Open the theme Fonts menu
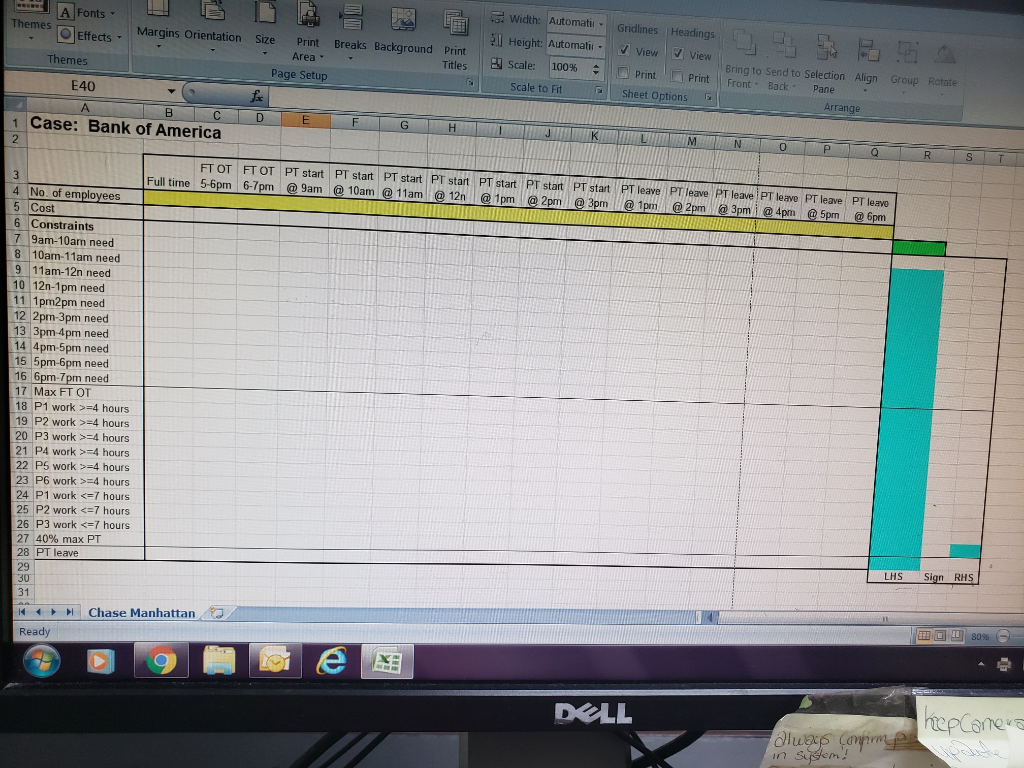The width and height of the screenshot is (1024, 768). pyautogui.click(x=88, y=12)
